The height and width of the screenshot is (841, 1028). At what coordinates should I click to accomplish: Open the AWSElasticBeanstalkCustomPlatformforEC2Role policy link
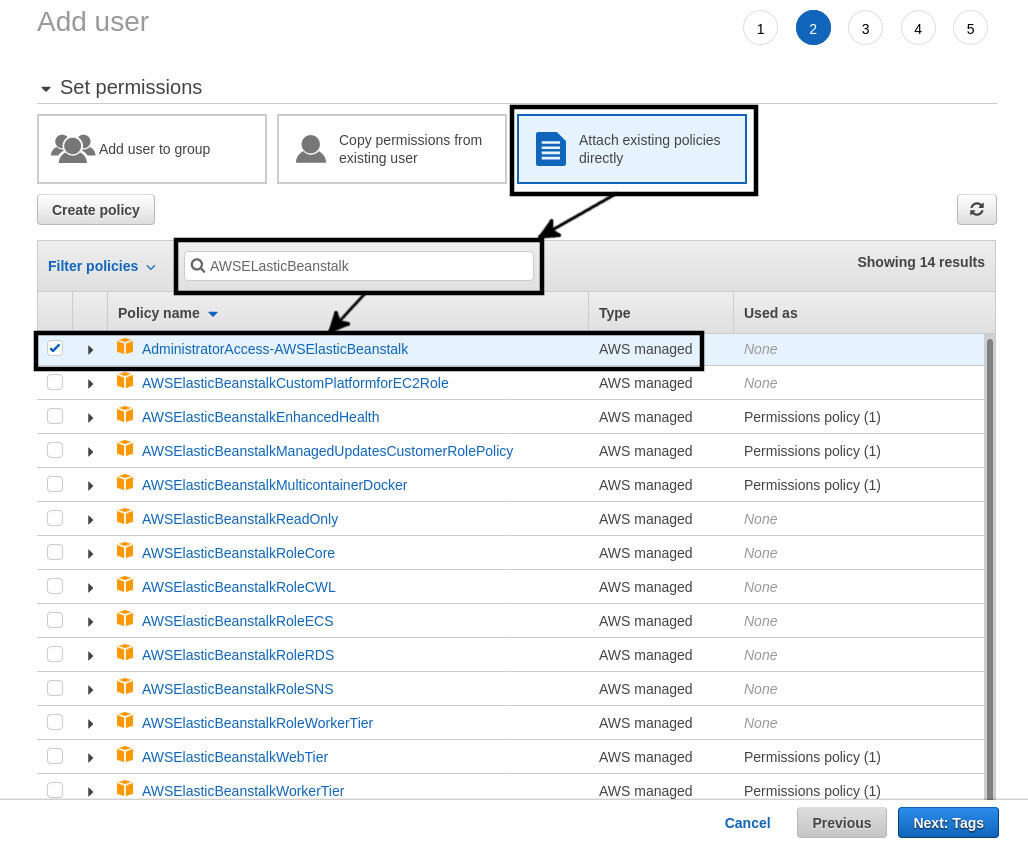click(x=297, y=382)
